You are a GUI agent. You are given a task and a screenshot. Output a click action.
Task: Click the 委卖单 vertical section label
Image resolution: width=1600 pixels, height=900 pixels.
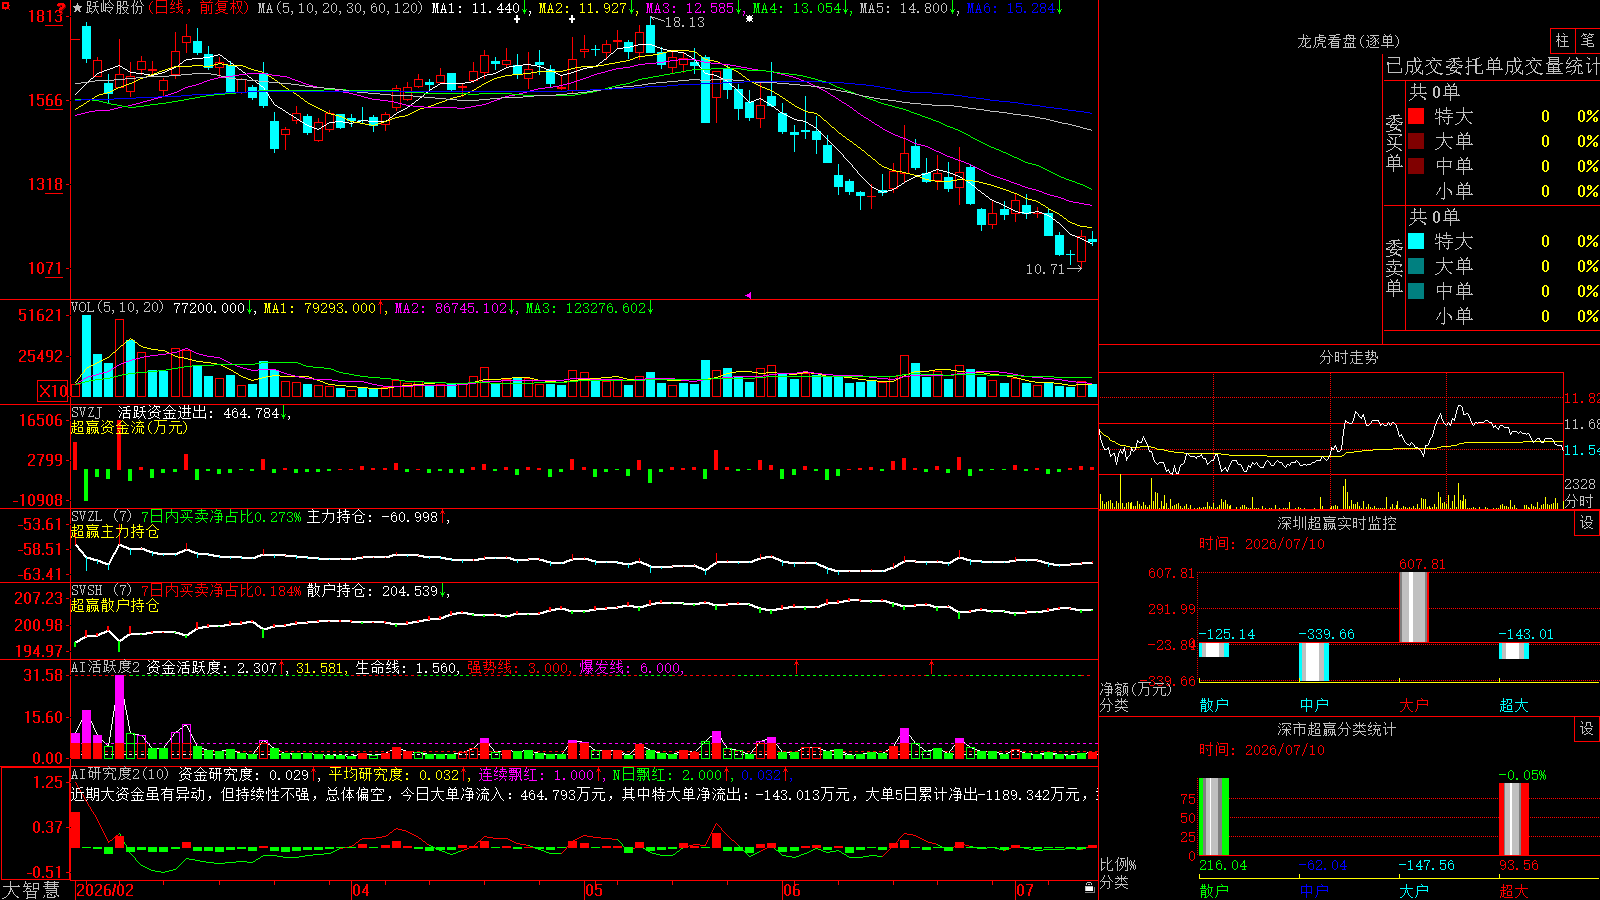(x=1394, y=268)
